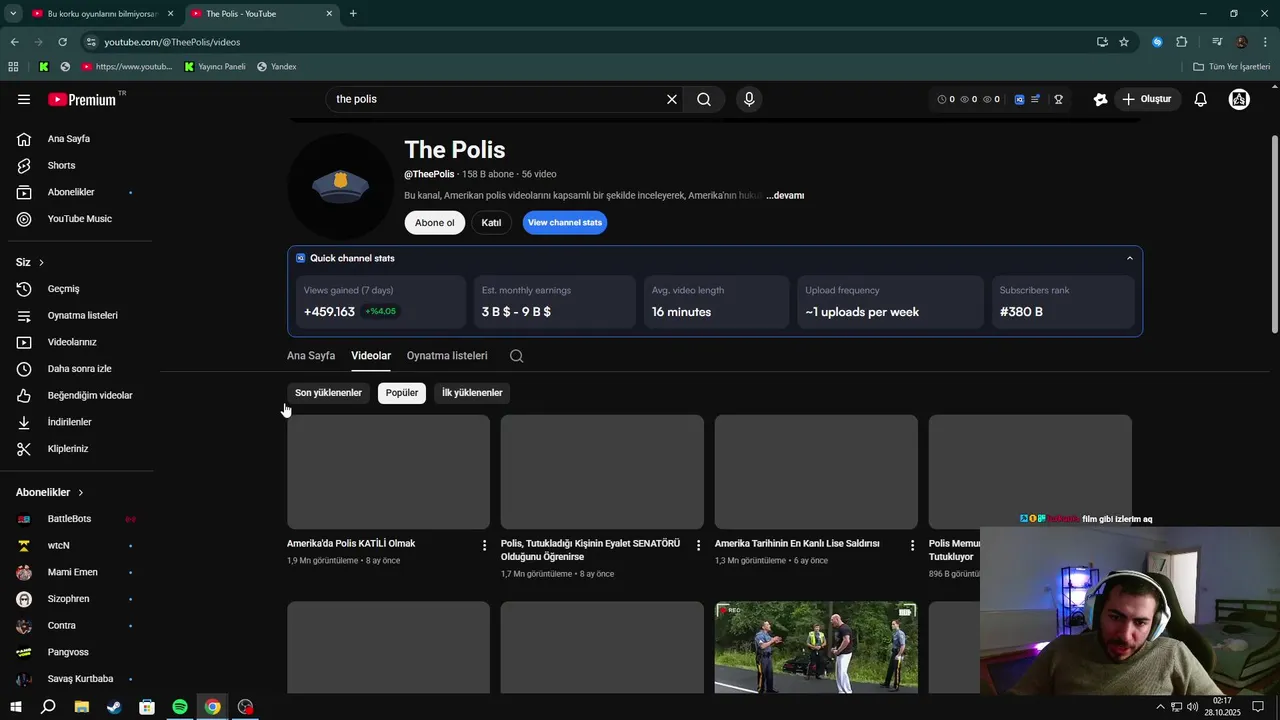The width and height of the screenshot is (1280, 720).
Task: Switch to 'Bu korku oyunlarını' browser tab
Action: click(102, 14)
